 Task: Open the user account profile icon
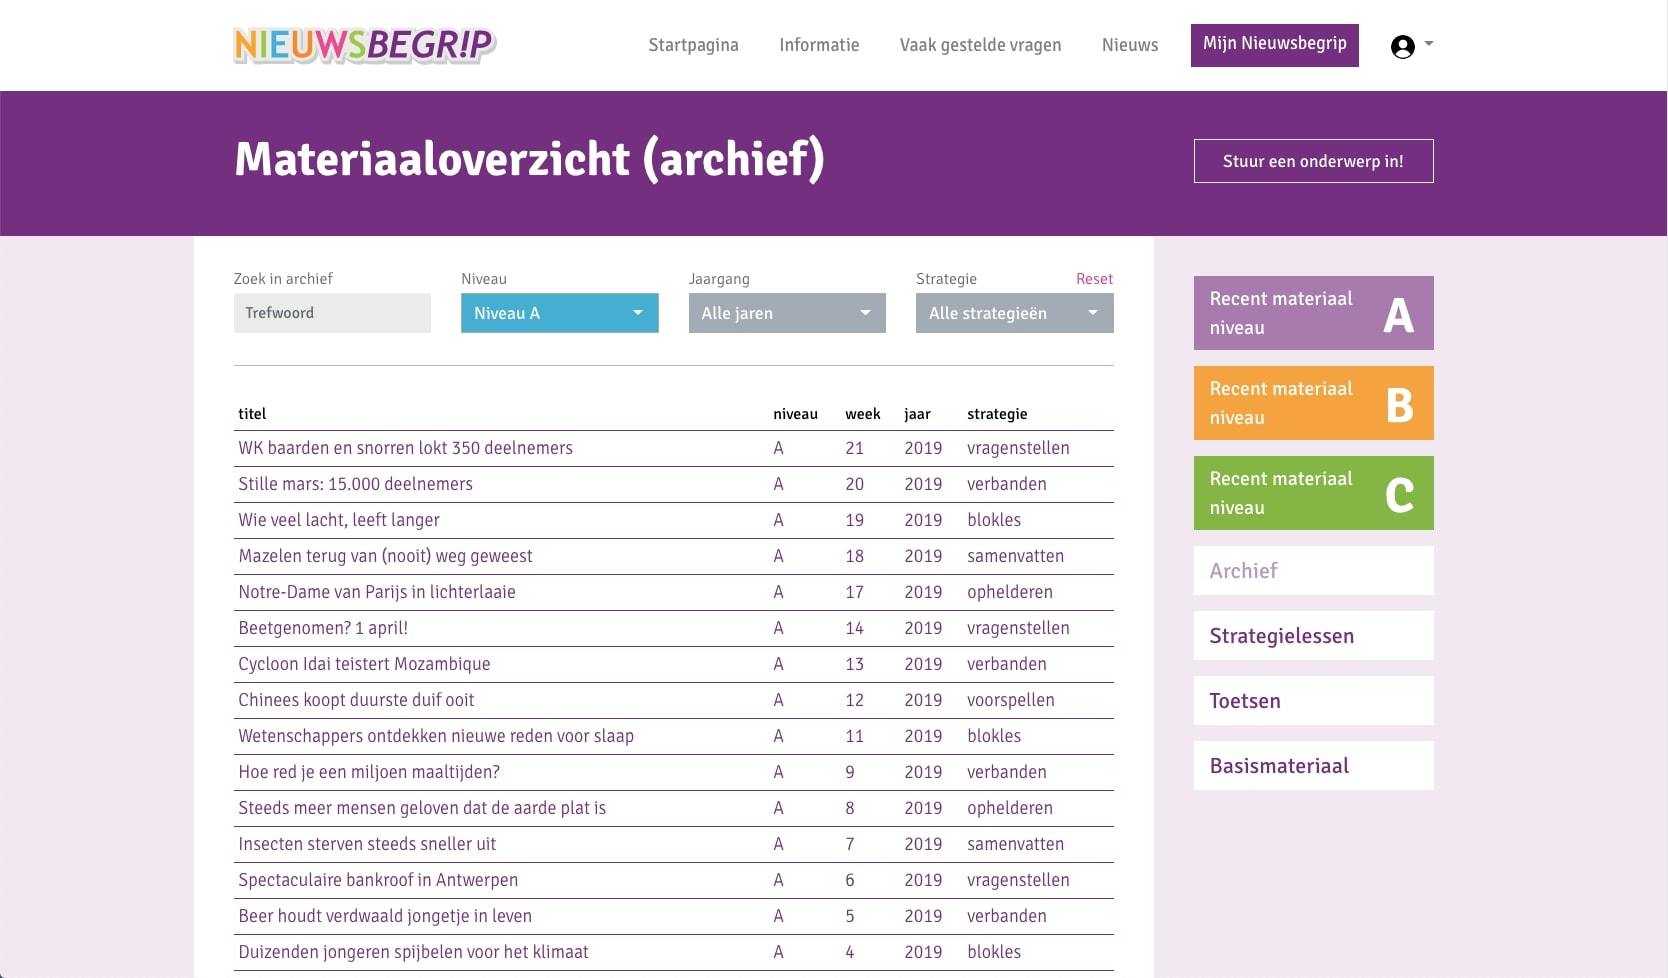click(x=1403, y=46)
